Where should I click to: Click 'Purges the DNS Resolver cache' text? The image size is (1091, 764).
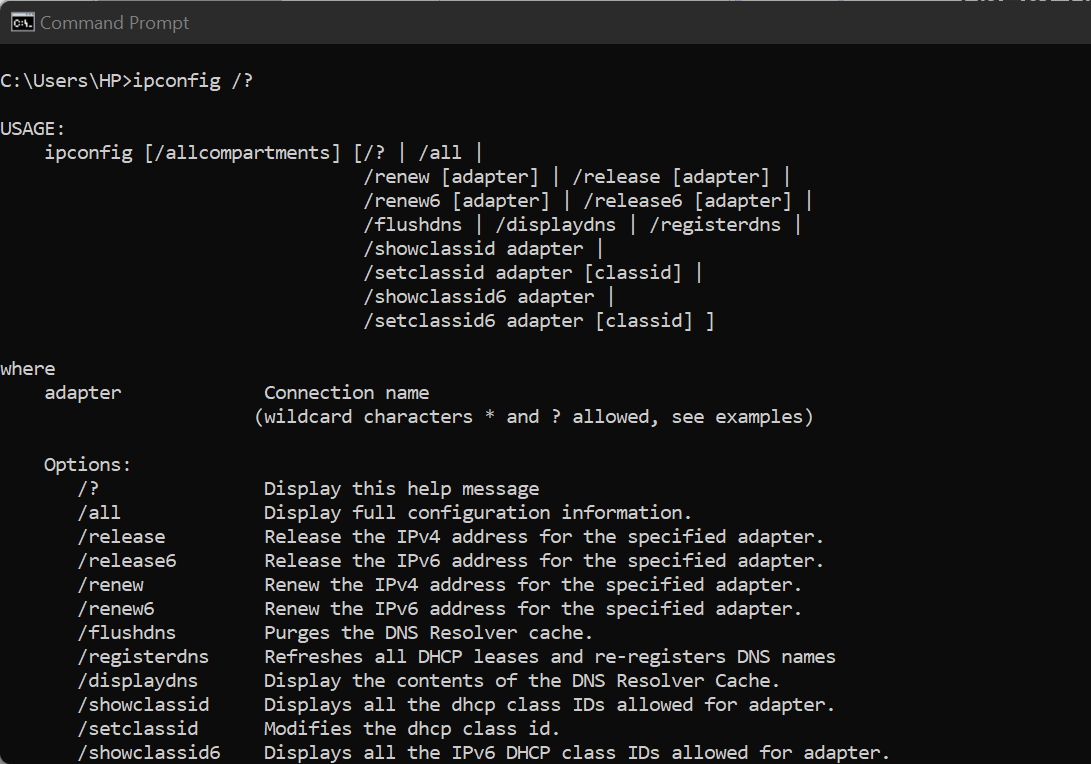428,633
